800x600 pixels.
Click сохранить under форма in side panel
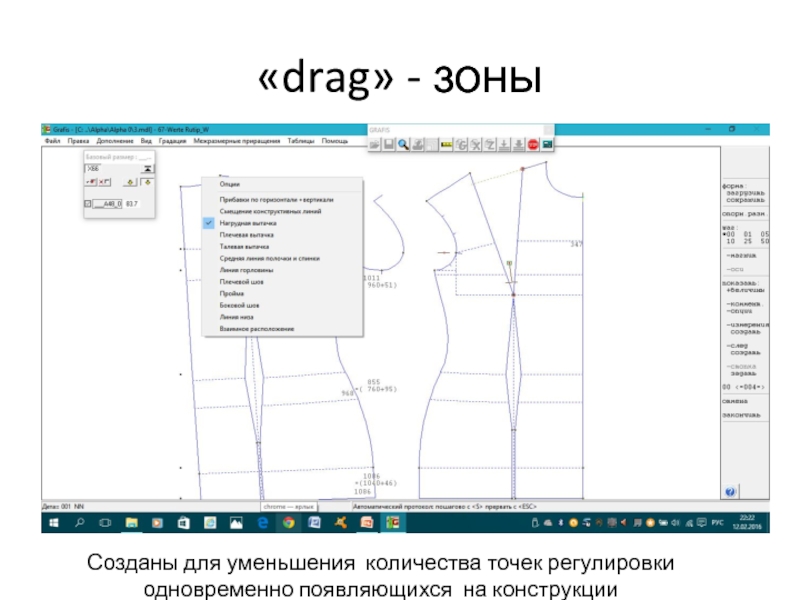[x=746, y=202]
